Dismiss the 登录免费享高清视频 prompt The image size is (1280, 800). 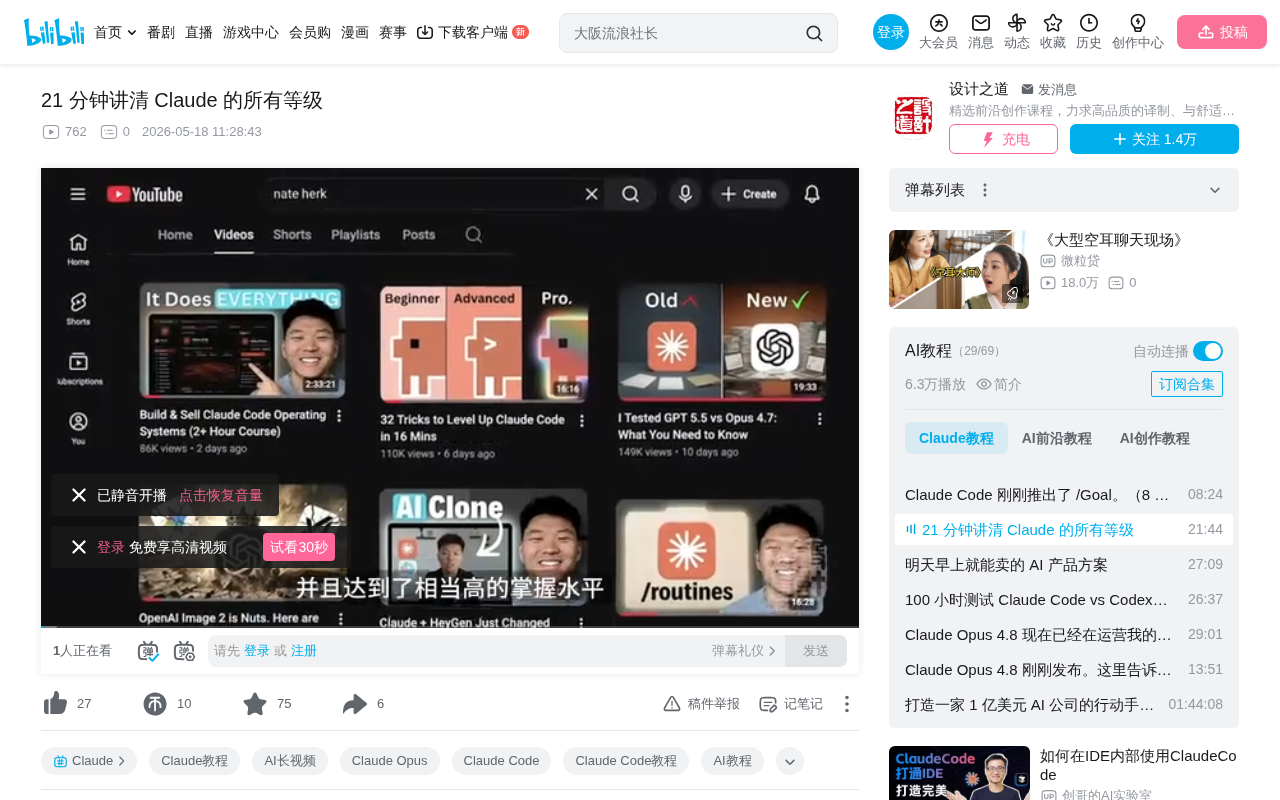point(79,547)
